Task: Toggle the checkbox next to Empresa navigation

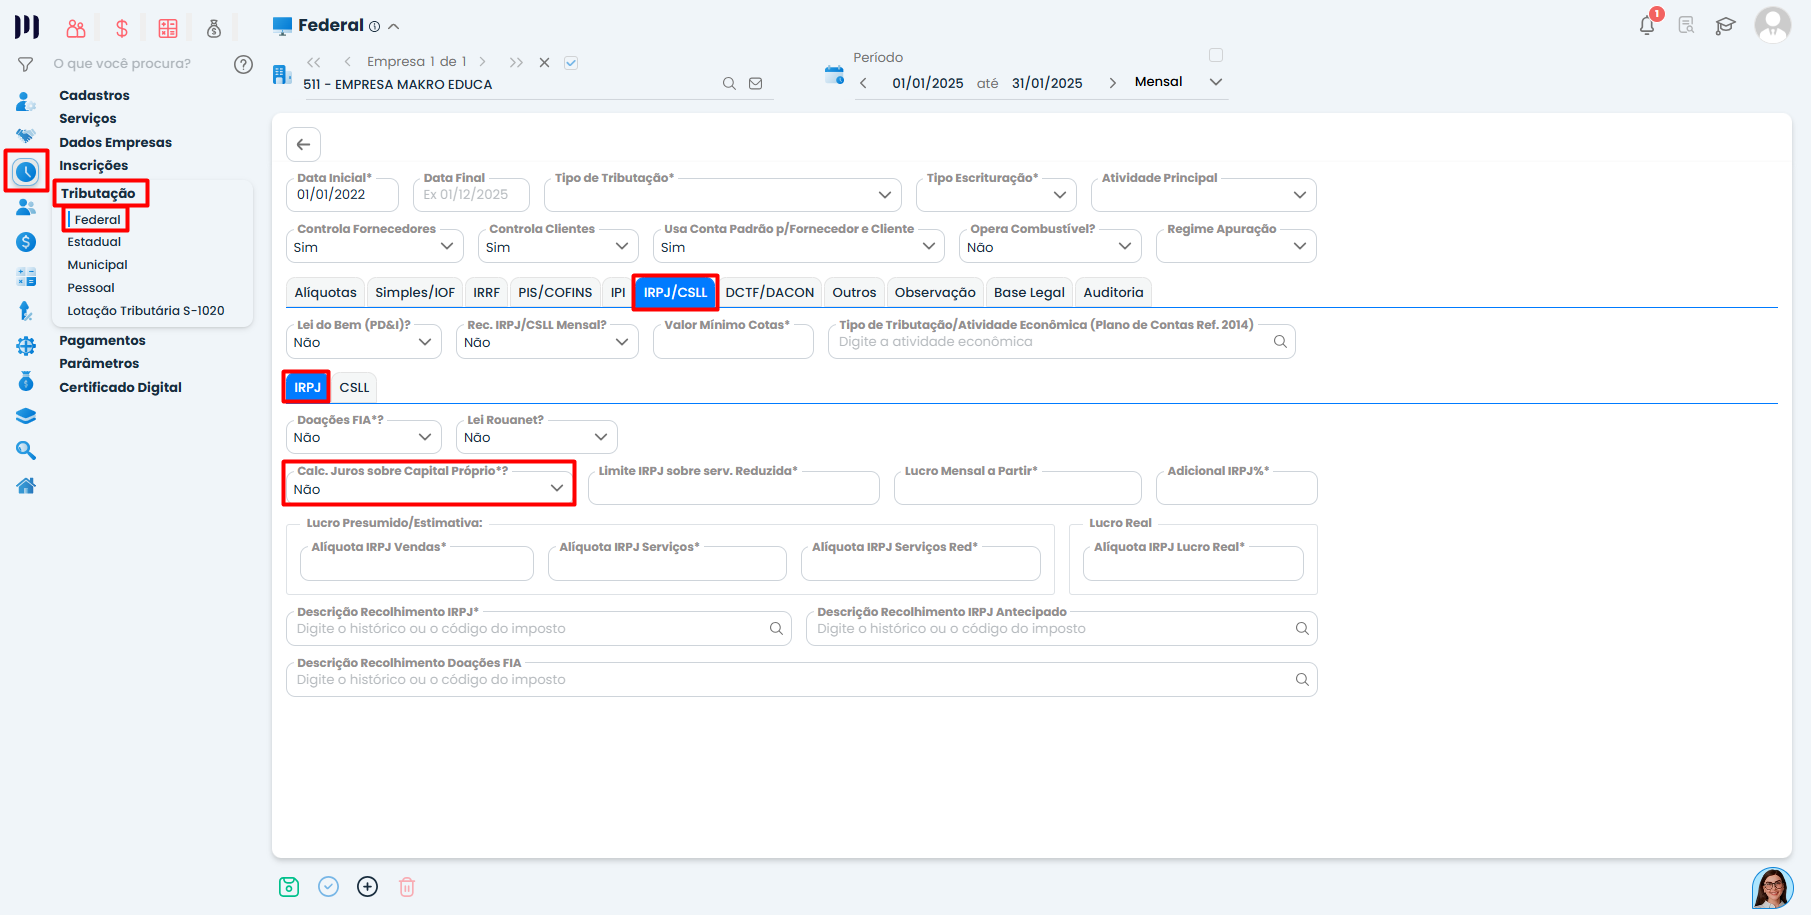Action: click(x=571, y=62)
